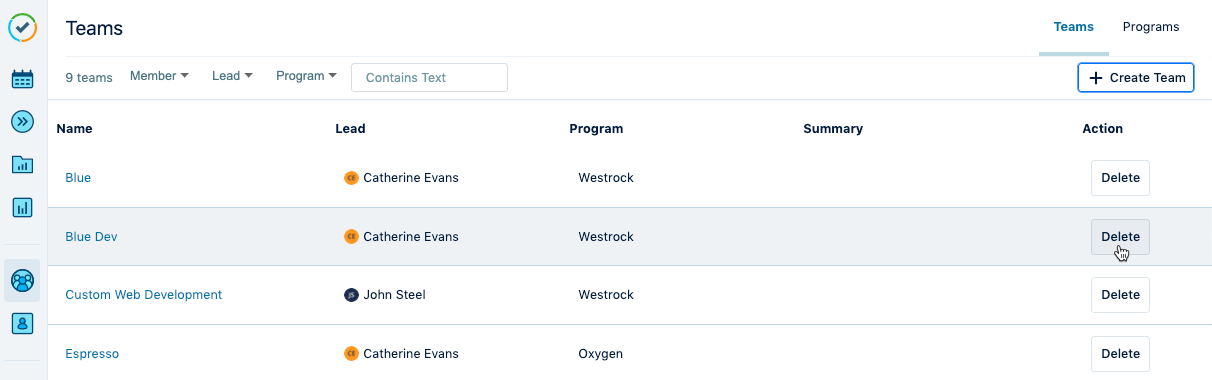Select the Teams group icon in sidebar

[22, 281]
